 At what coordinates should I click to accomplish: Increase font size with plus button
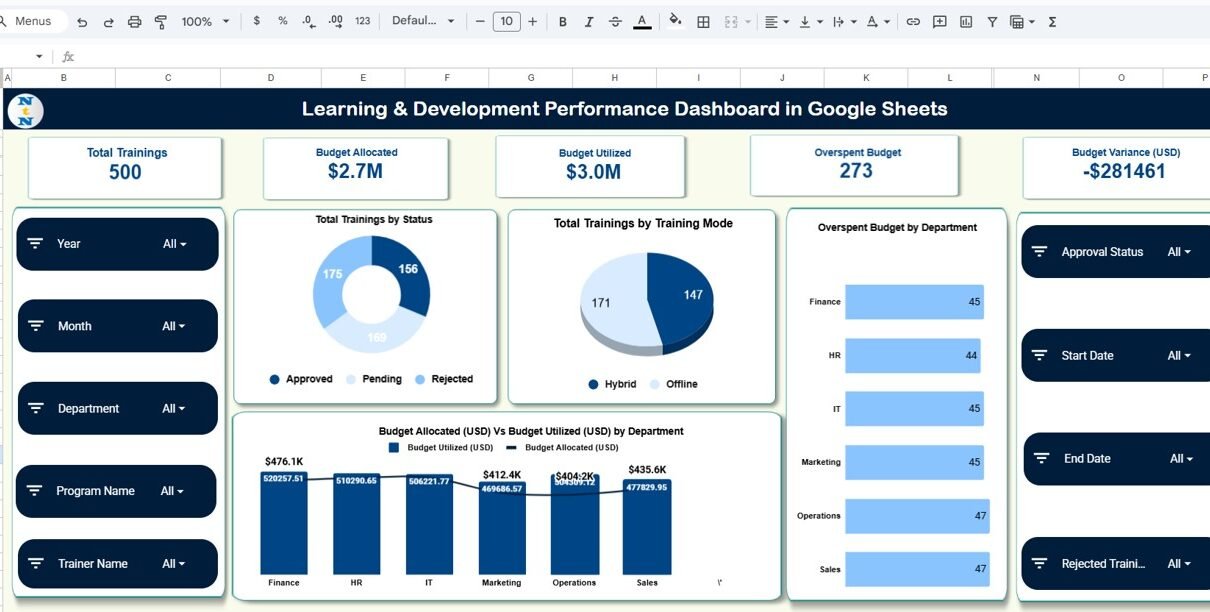pyautogui.click(x=532, y=22)
